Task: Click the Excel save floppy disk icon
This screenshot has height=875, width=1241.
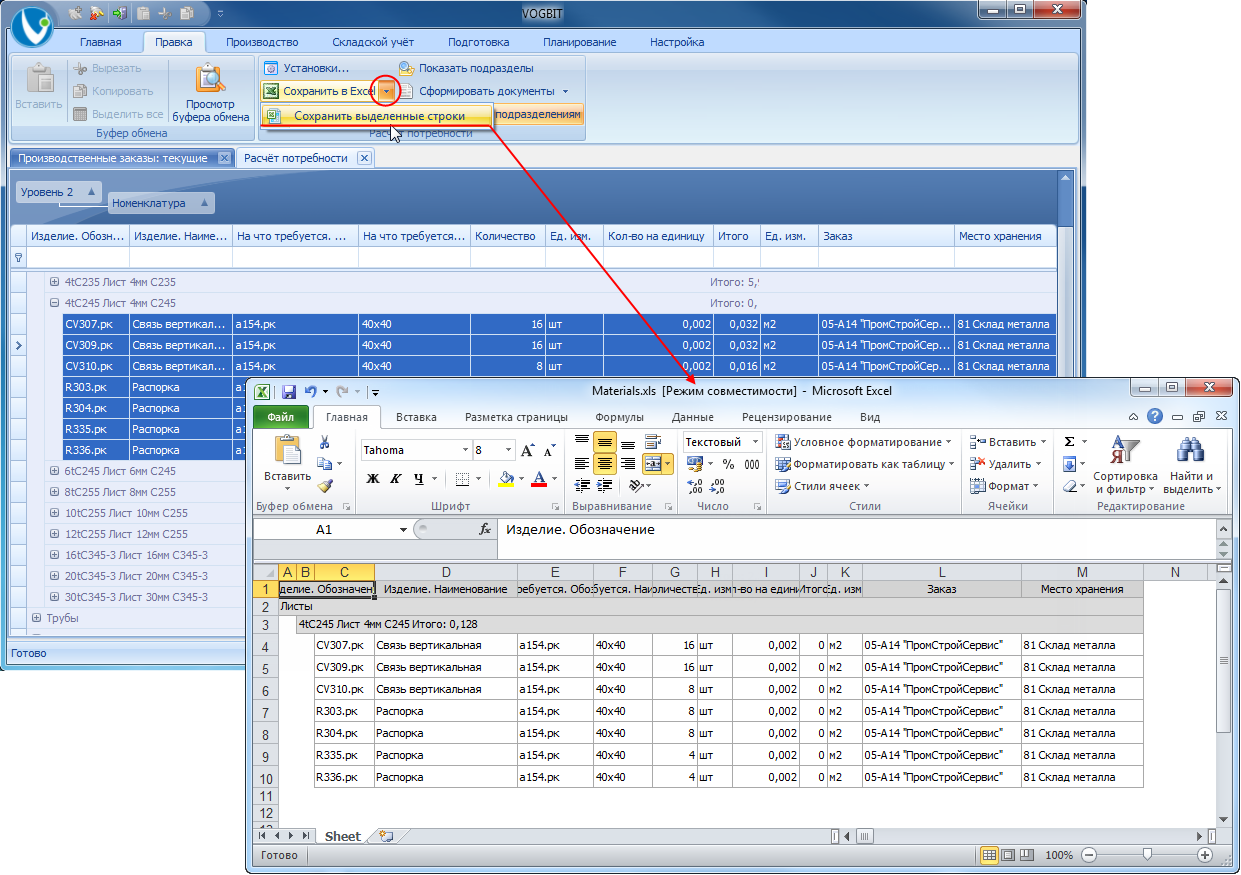Action: coord(289,392)
